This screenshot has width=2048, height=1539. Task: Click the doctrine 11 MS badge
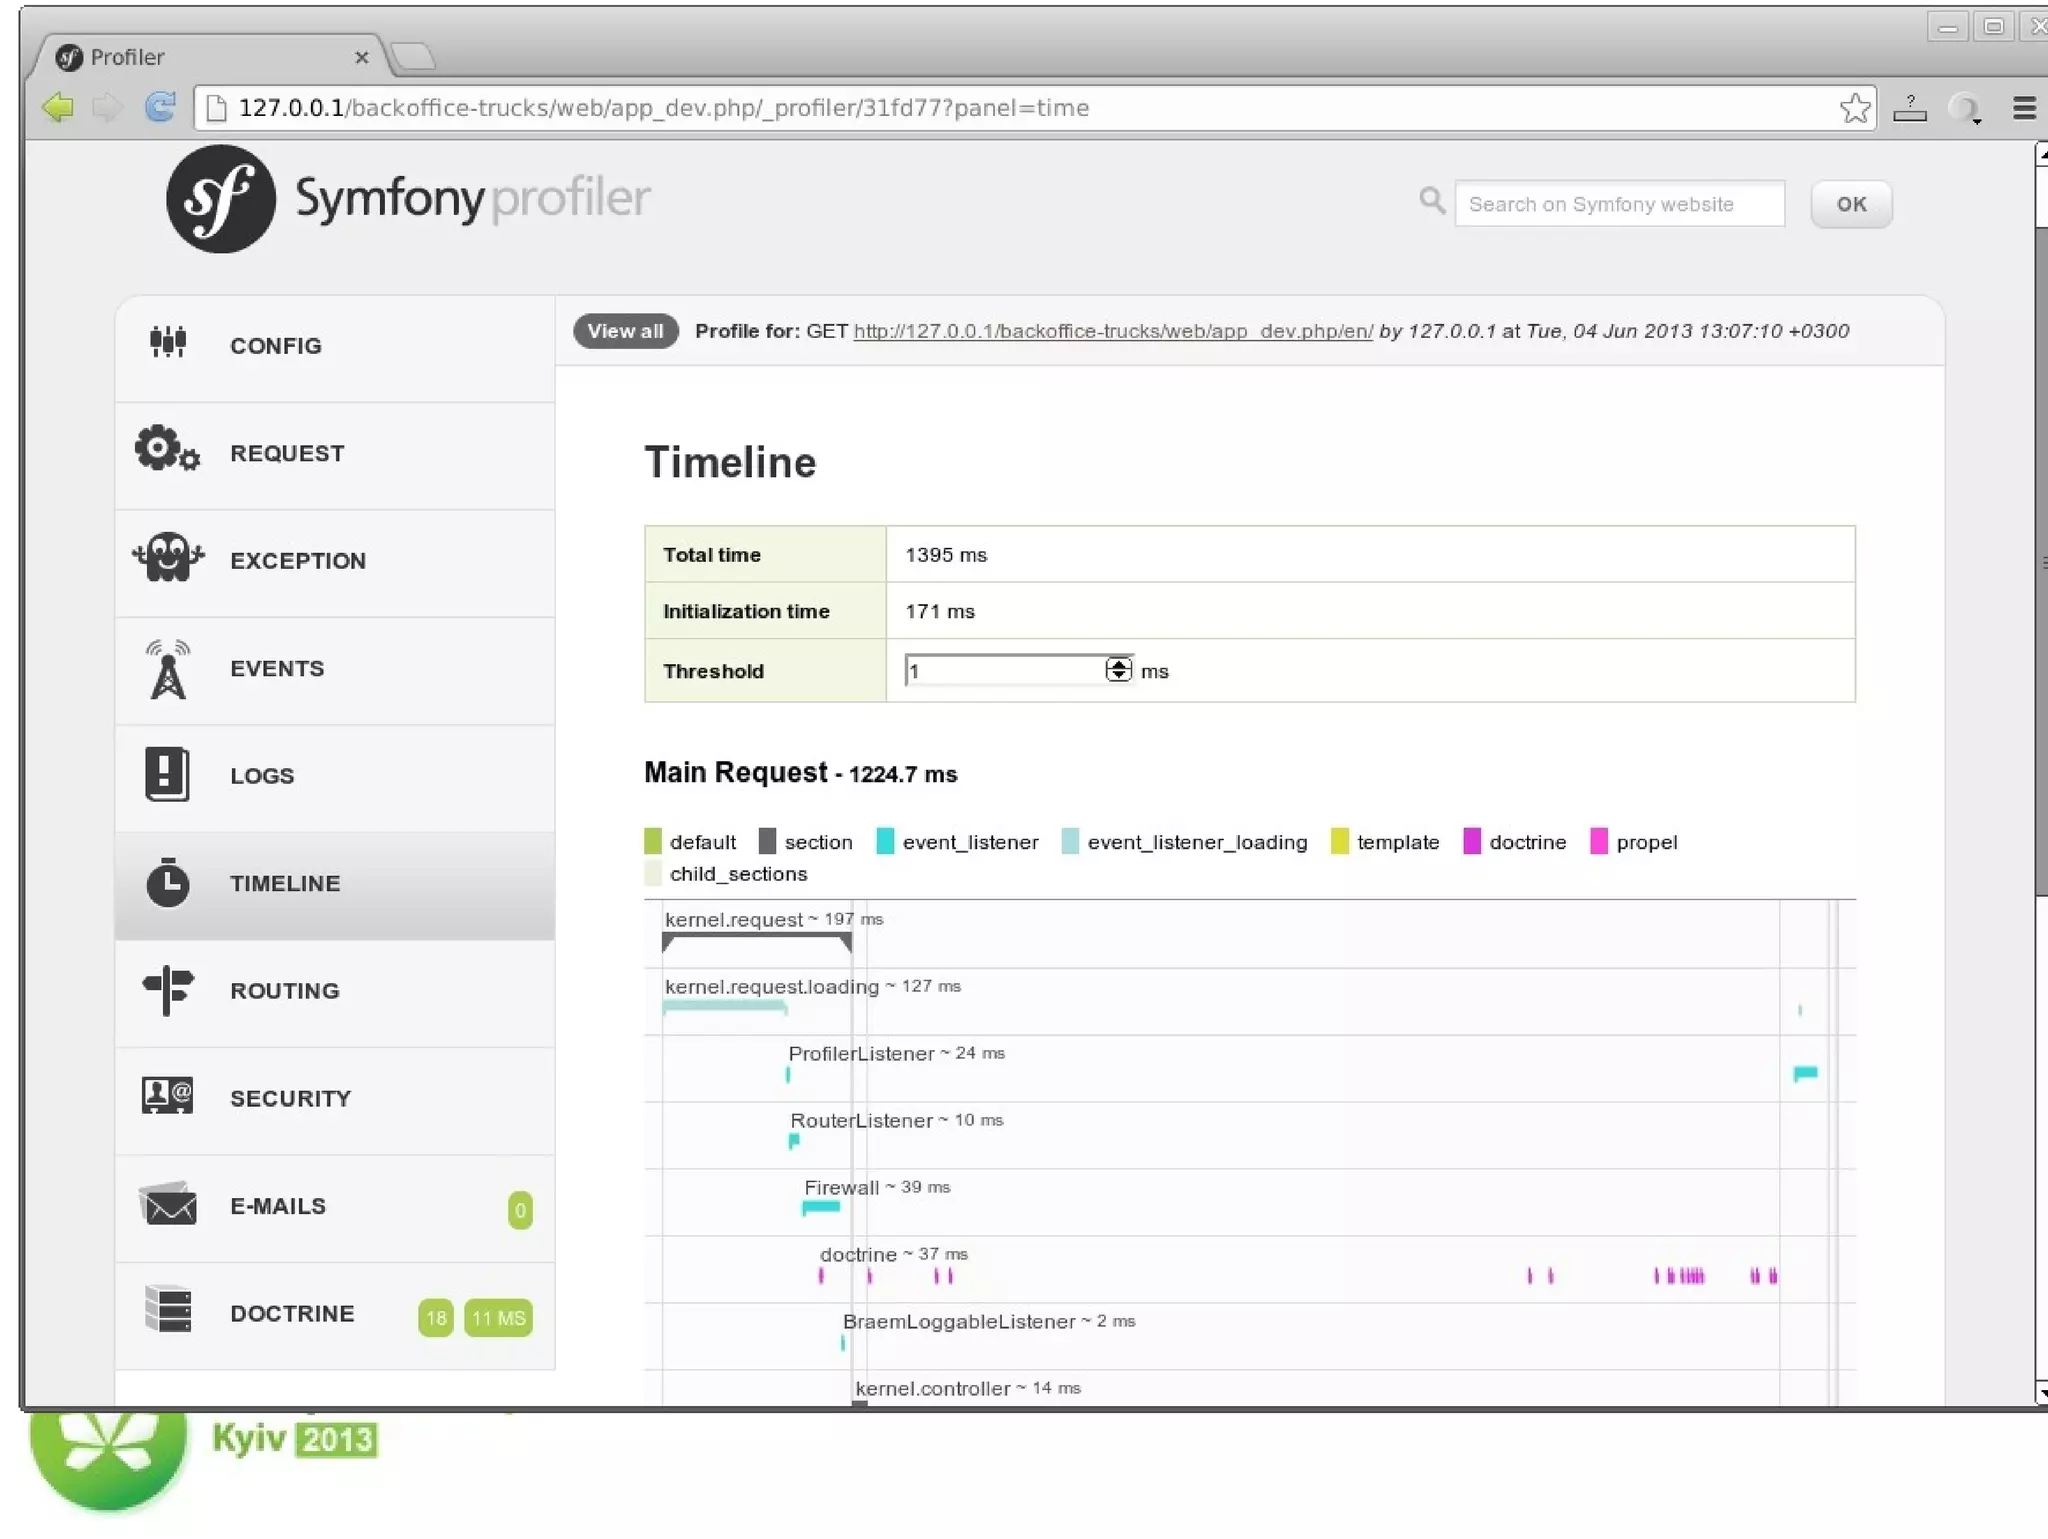point(498,1318)
